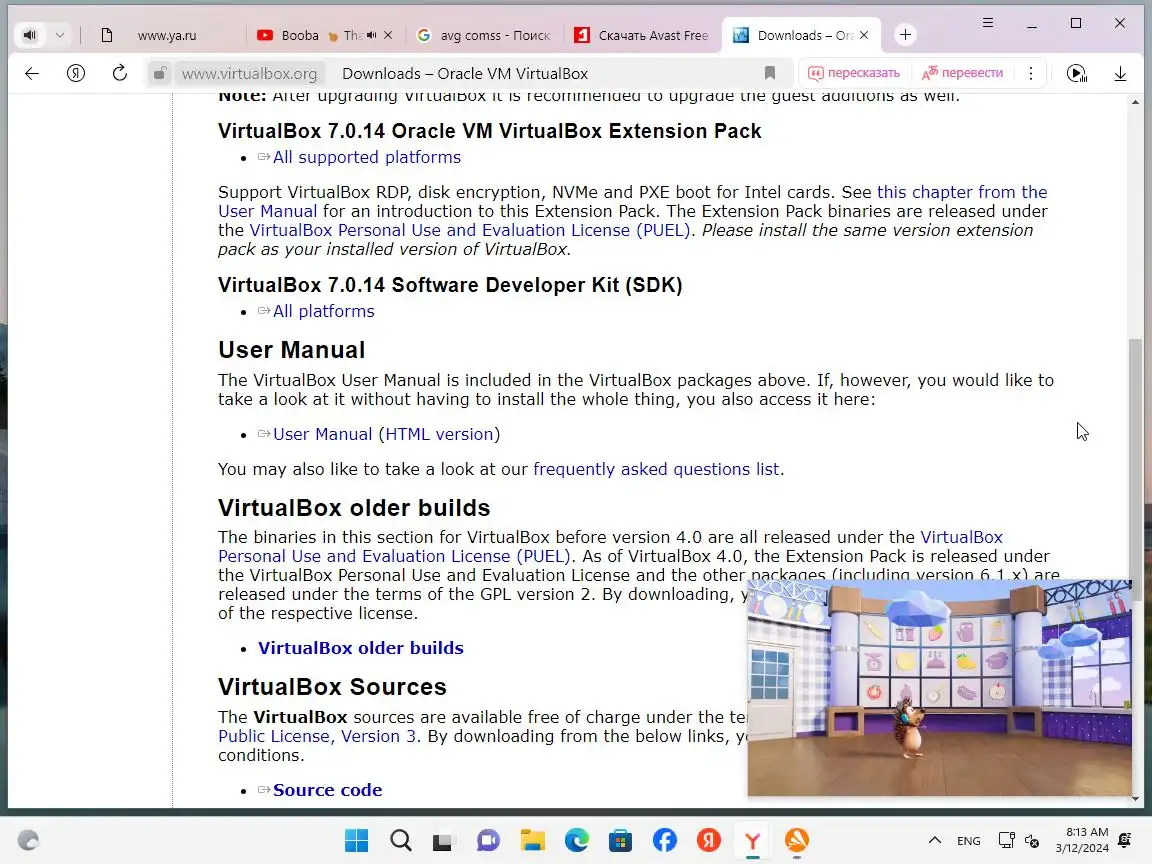This screenshot has width=1152, height=864.
Task: Open Microsoft Store from the taskbar
Action: [621, 840]
